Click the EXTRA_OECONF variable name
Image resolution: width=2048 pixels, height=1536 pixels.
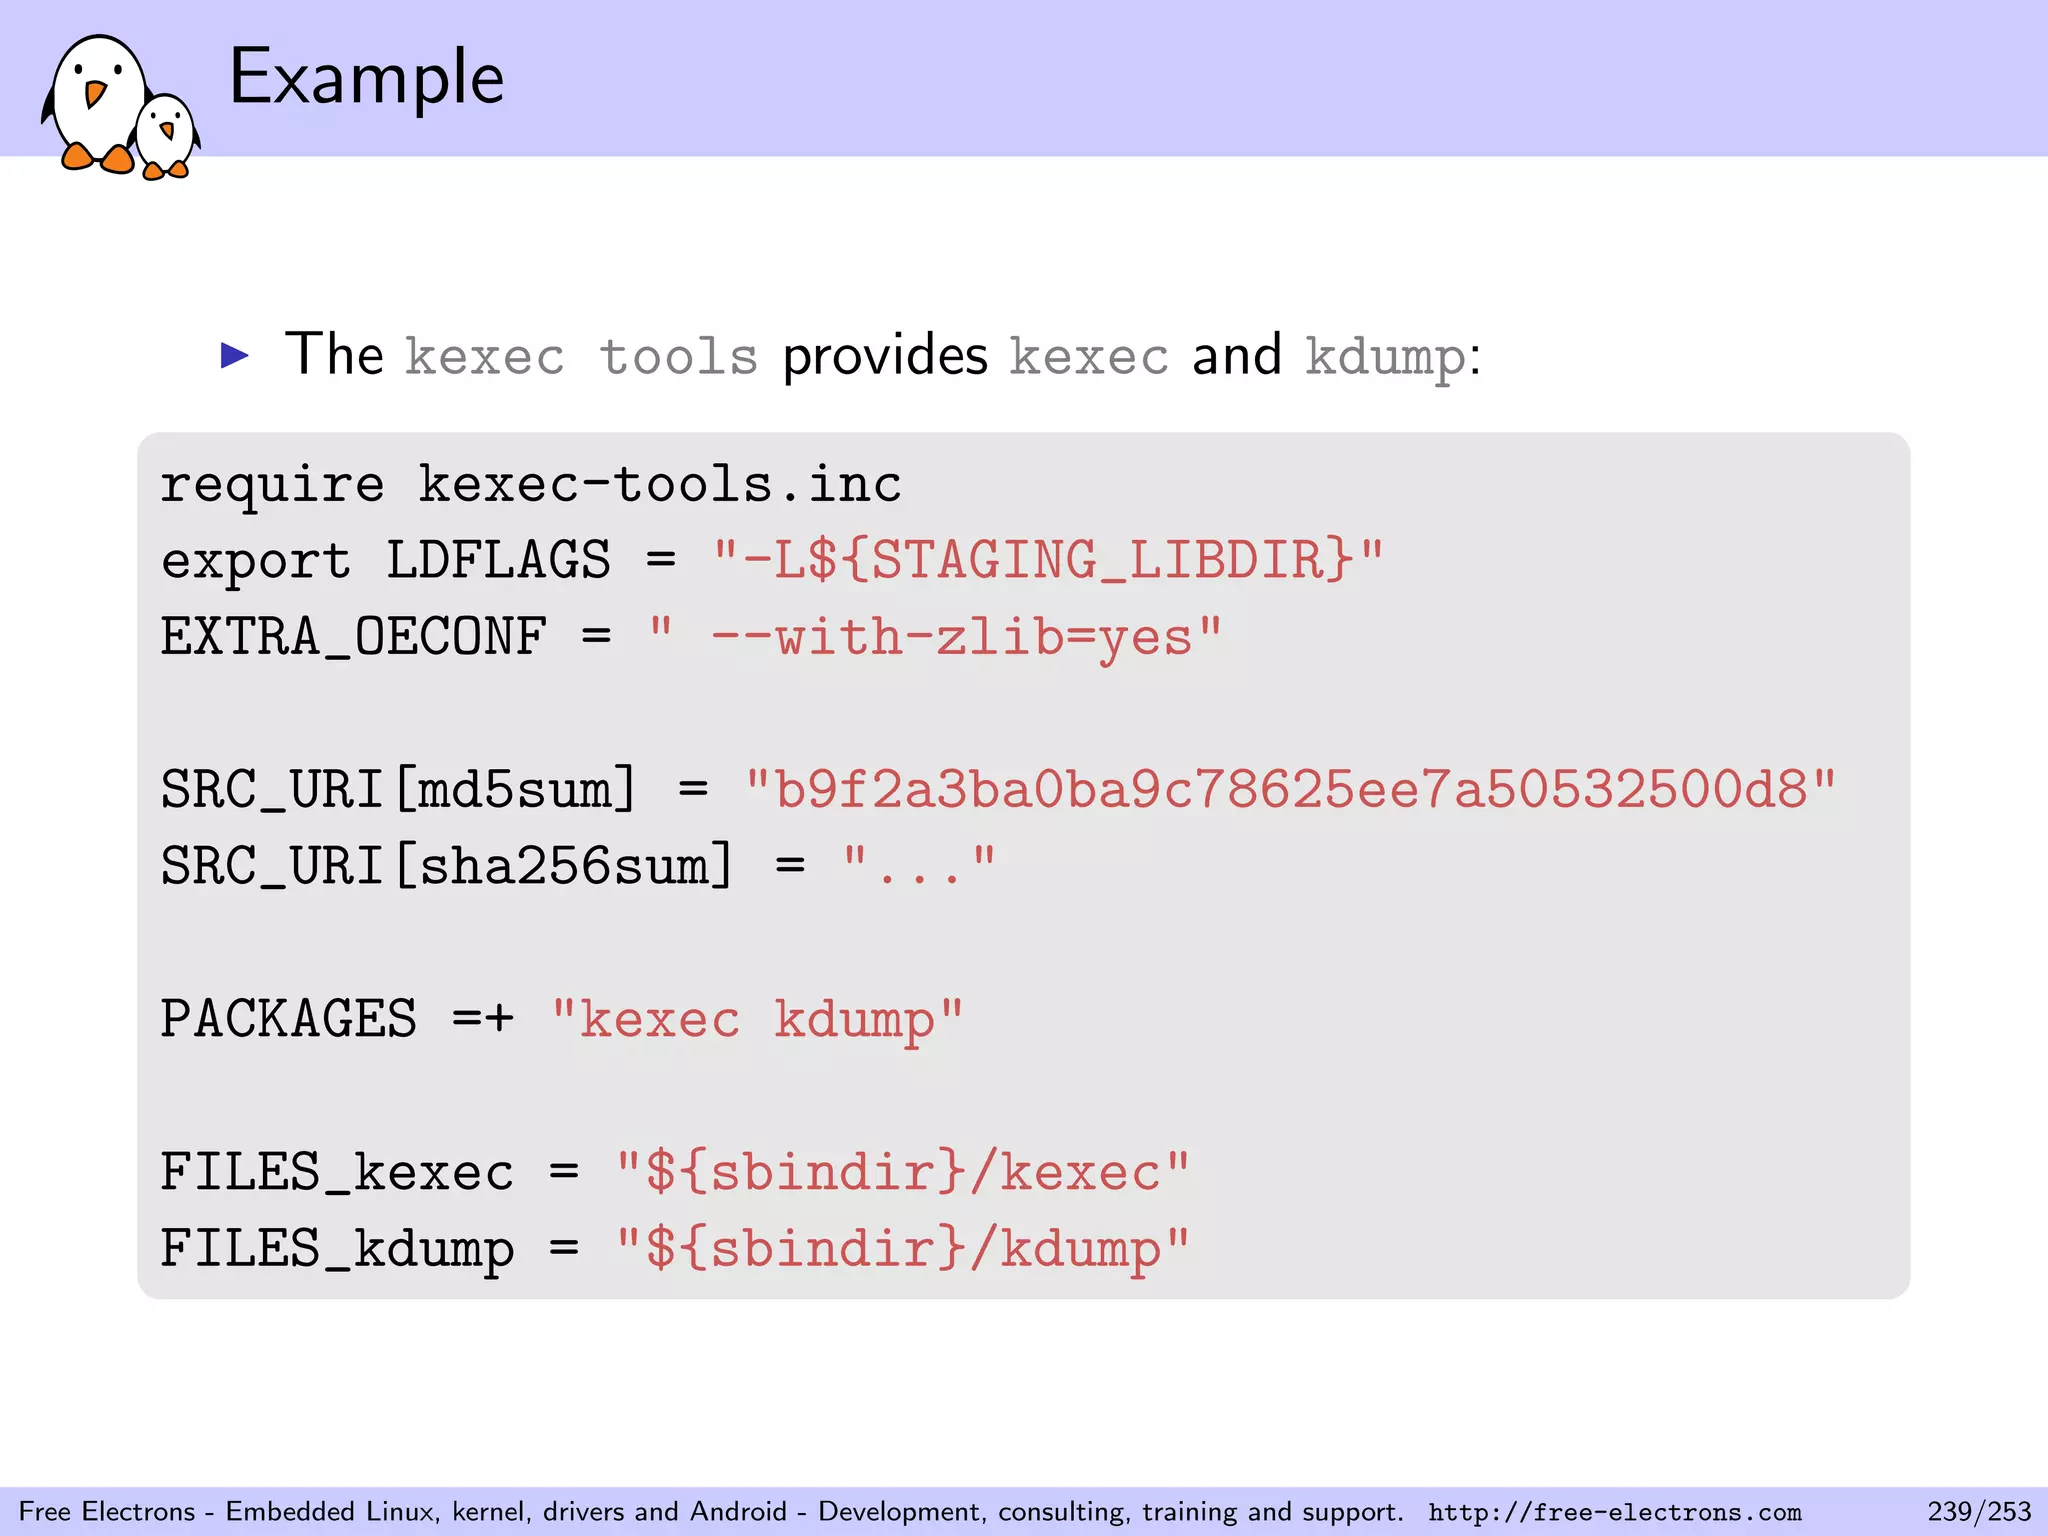354,637
